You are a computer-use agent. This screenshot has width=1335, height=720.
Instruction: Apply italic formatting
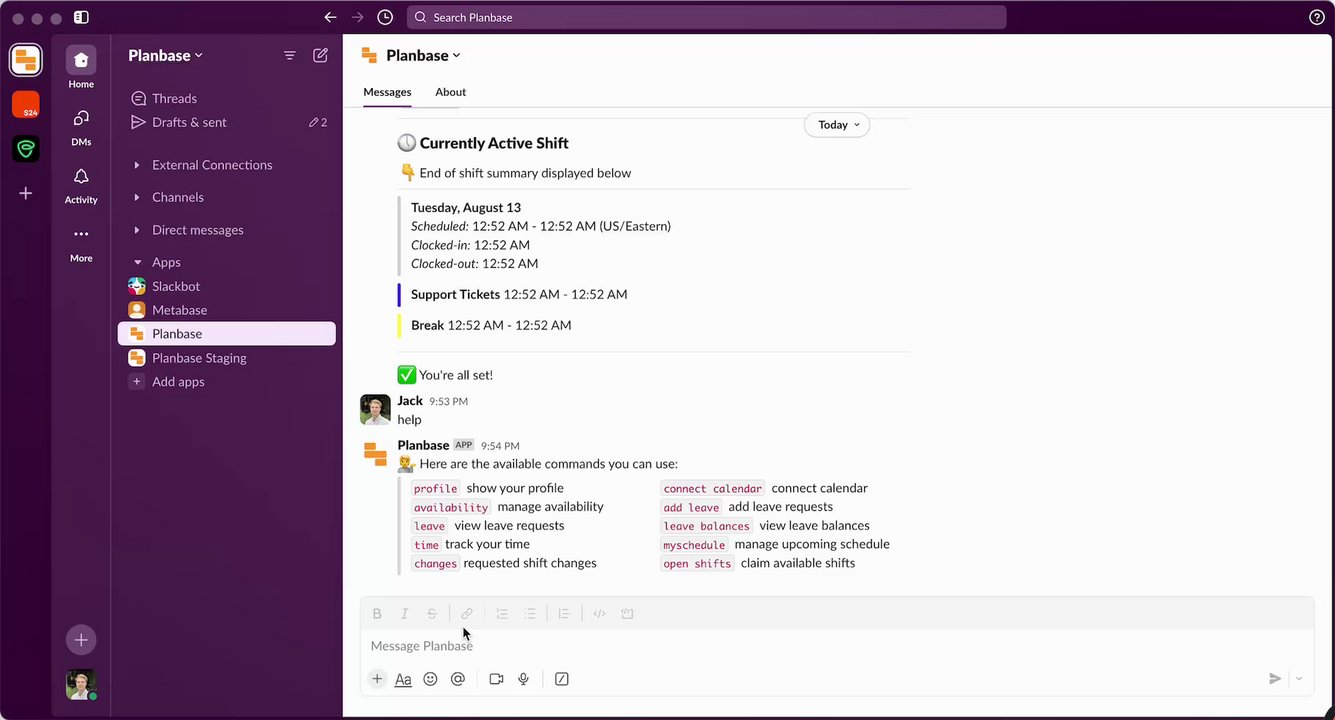click(x=404, y=614)
